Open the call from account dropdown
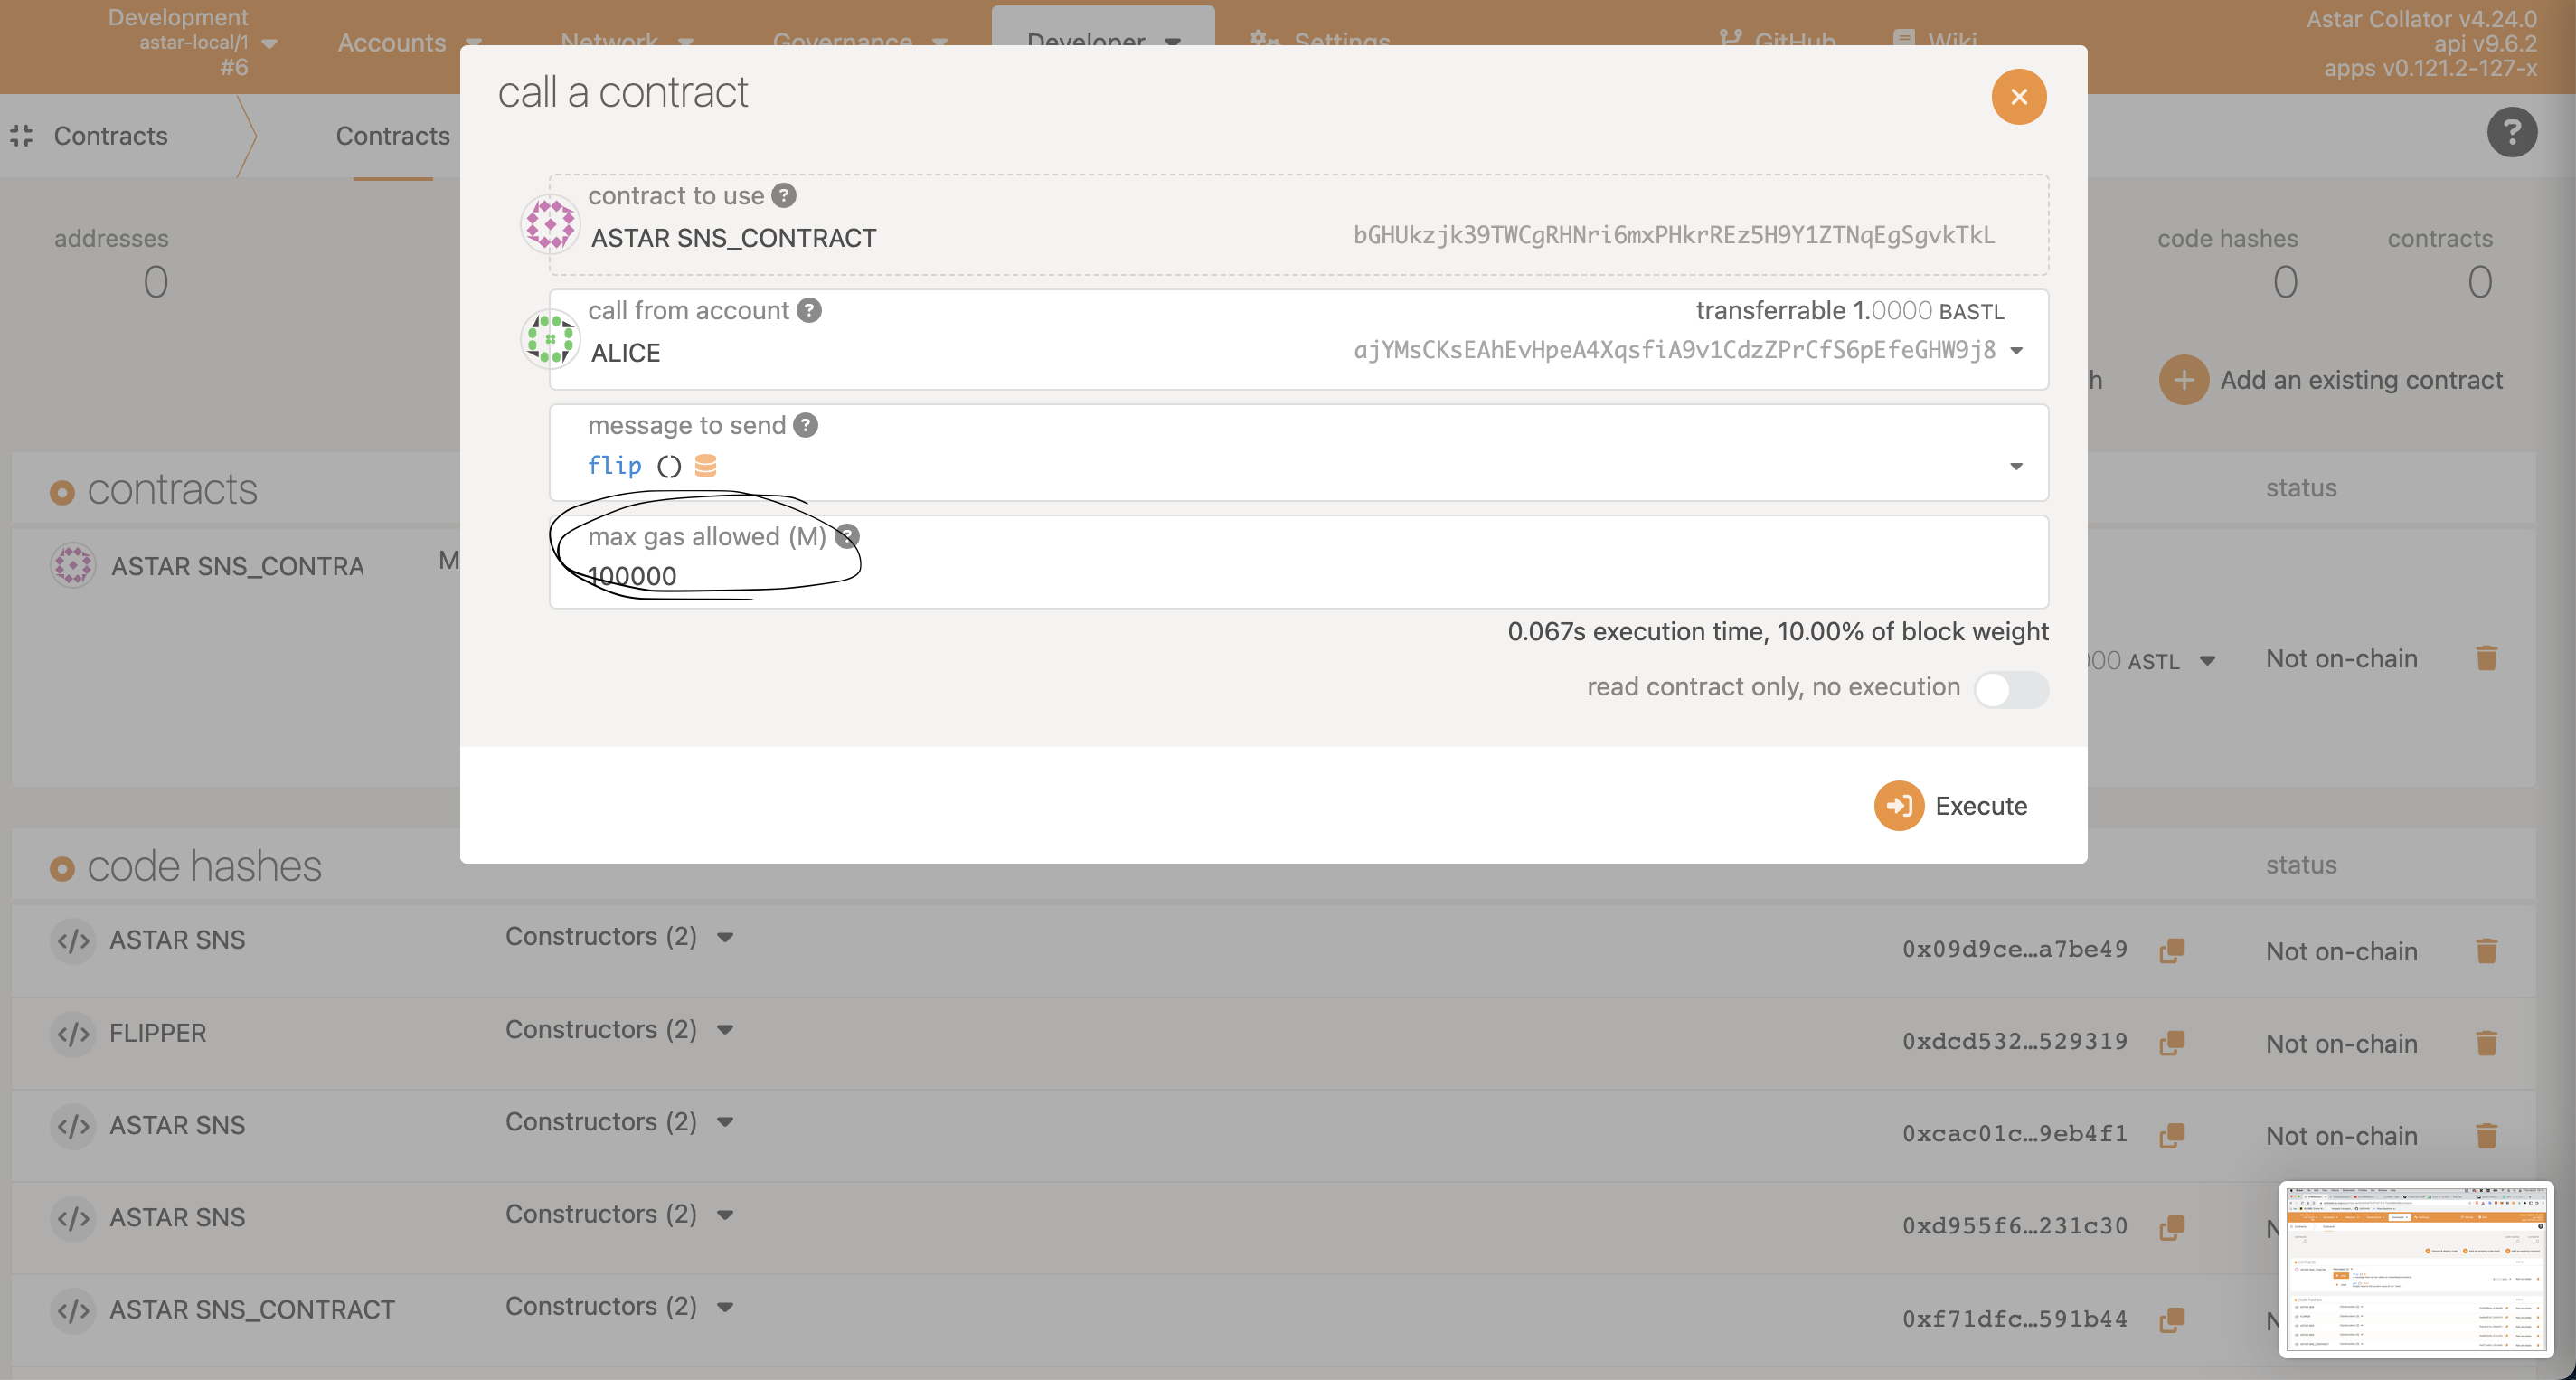The height and width of the screenshot is (1380, 2576). pos(2016,351)
